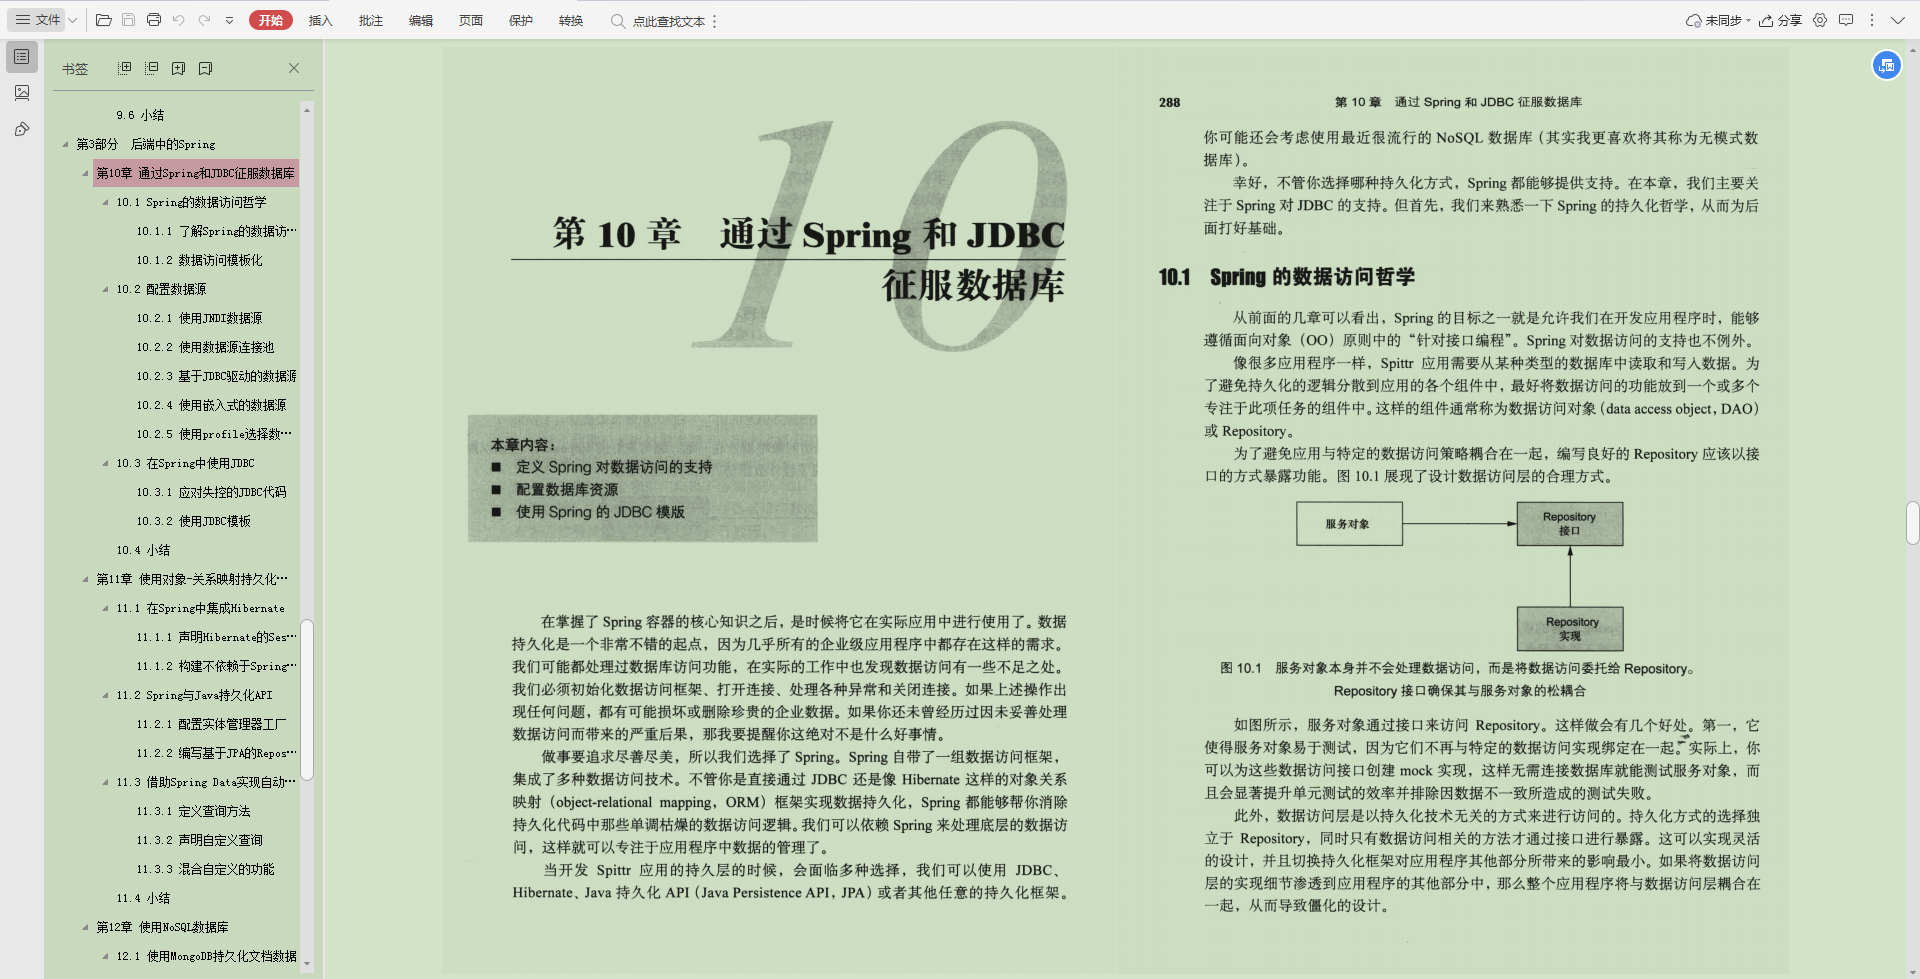Click the blue convert-to-Word floating button

1886,64
